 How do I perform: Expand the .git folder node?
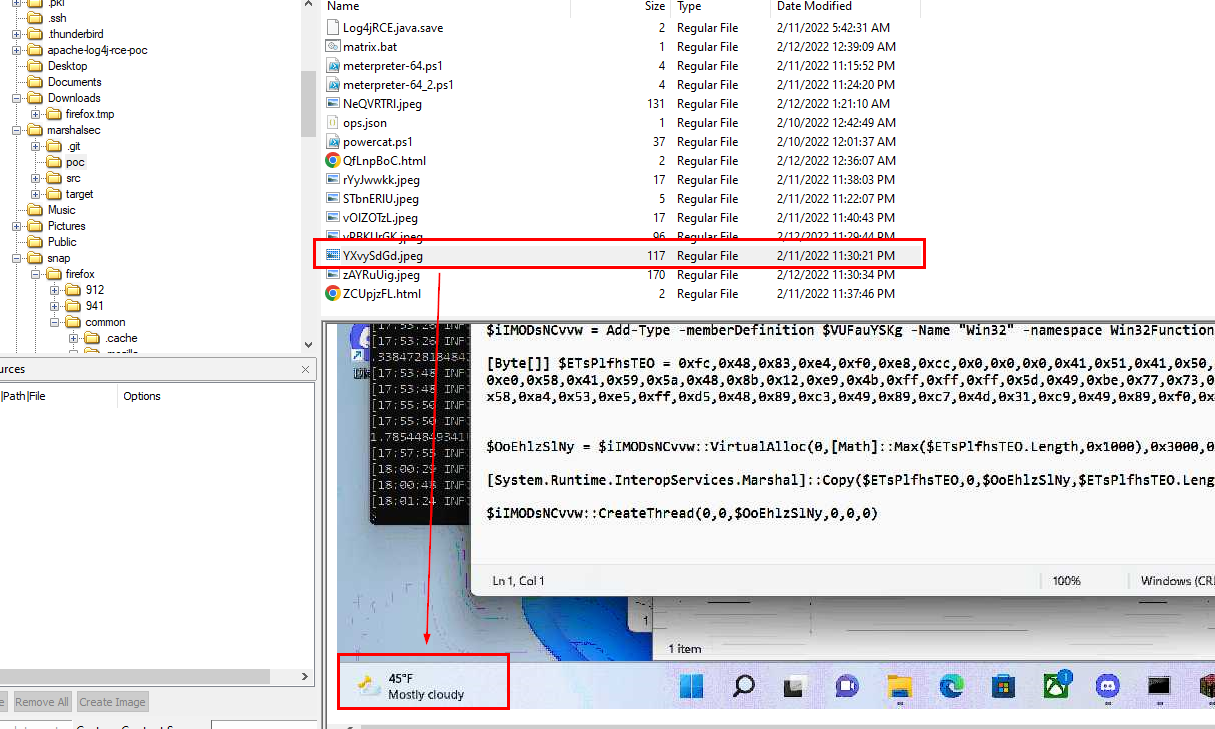click(x=36, y=146)
